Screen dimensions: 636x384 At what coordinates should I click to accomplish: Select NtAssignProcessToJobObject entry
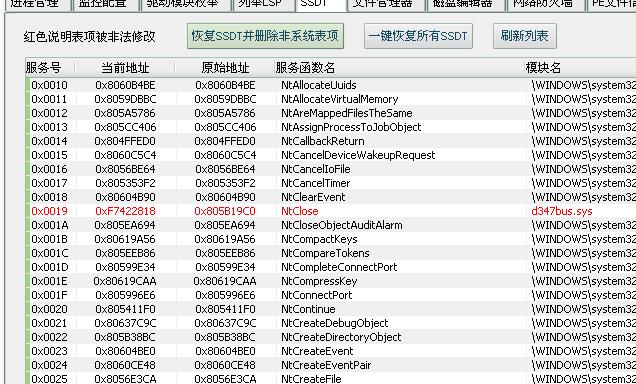pos(351,127)
